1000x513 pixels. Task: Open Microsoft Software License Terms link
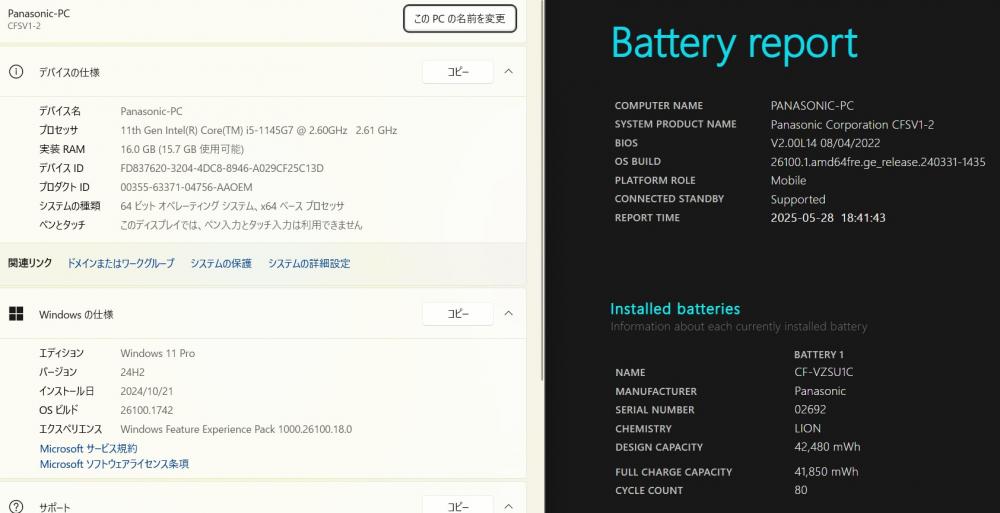(114, 464)
